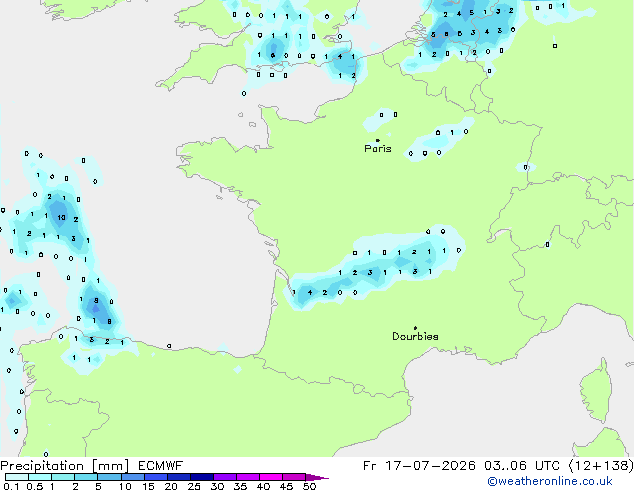Select legend swatch between 10 and 15

(x=132, y=477)
